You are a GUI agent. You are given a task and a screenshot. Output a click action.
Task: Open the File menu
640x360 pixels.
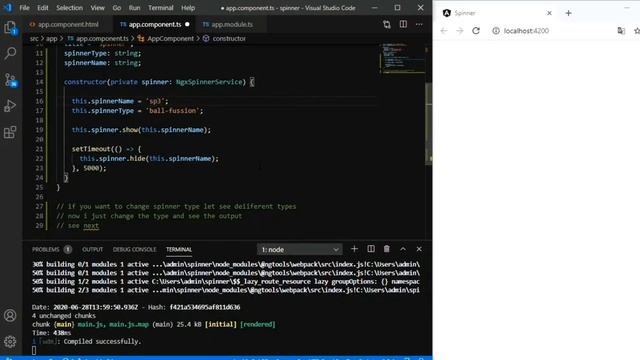[x=24, y=8]
